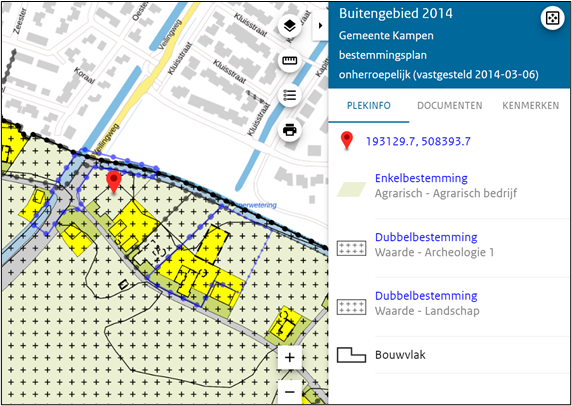The width and height of the screenshot is (572, 406).
Task: Select the PLEKINFO tab
Action: (x=368, y=106)
